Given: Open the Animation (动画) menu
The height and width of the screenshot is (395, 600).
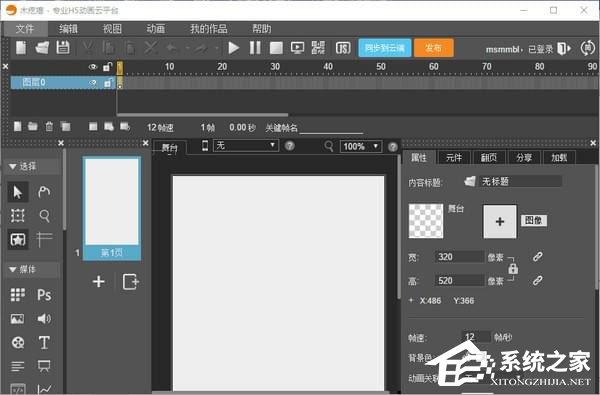Looking at the screenshot, I should click(156, 29).
